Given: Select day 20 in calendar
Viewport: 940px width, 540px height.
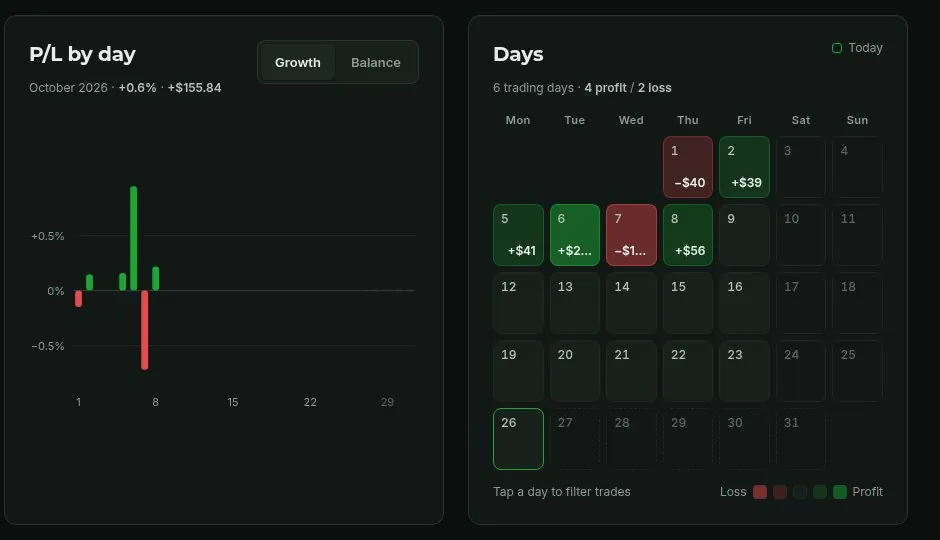Looking at the screenshot, I should pos(574,371).
